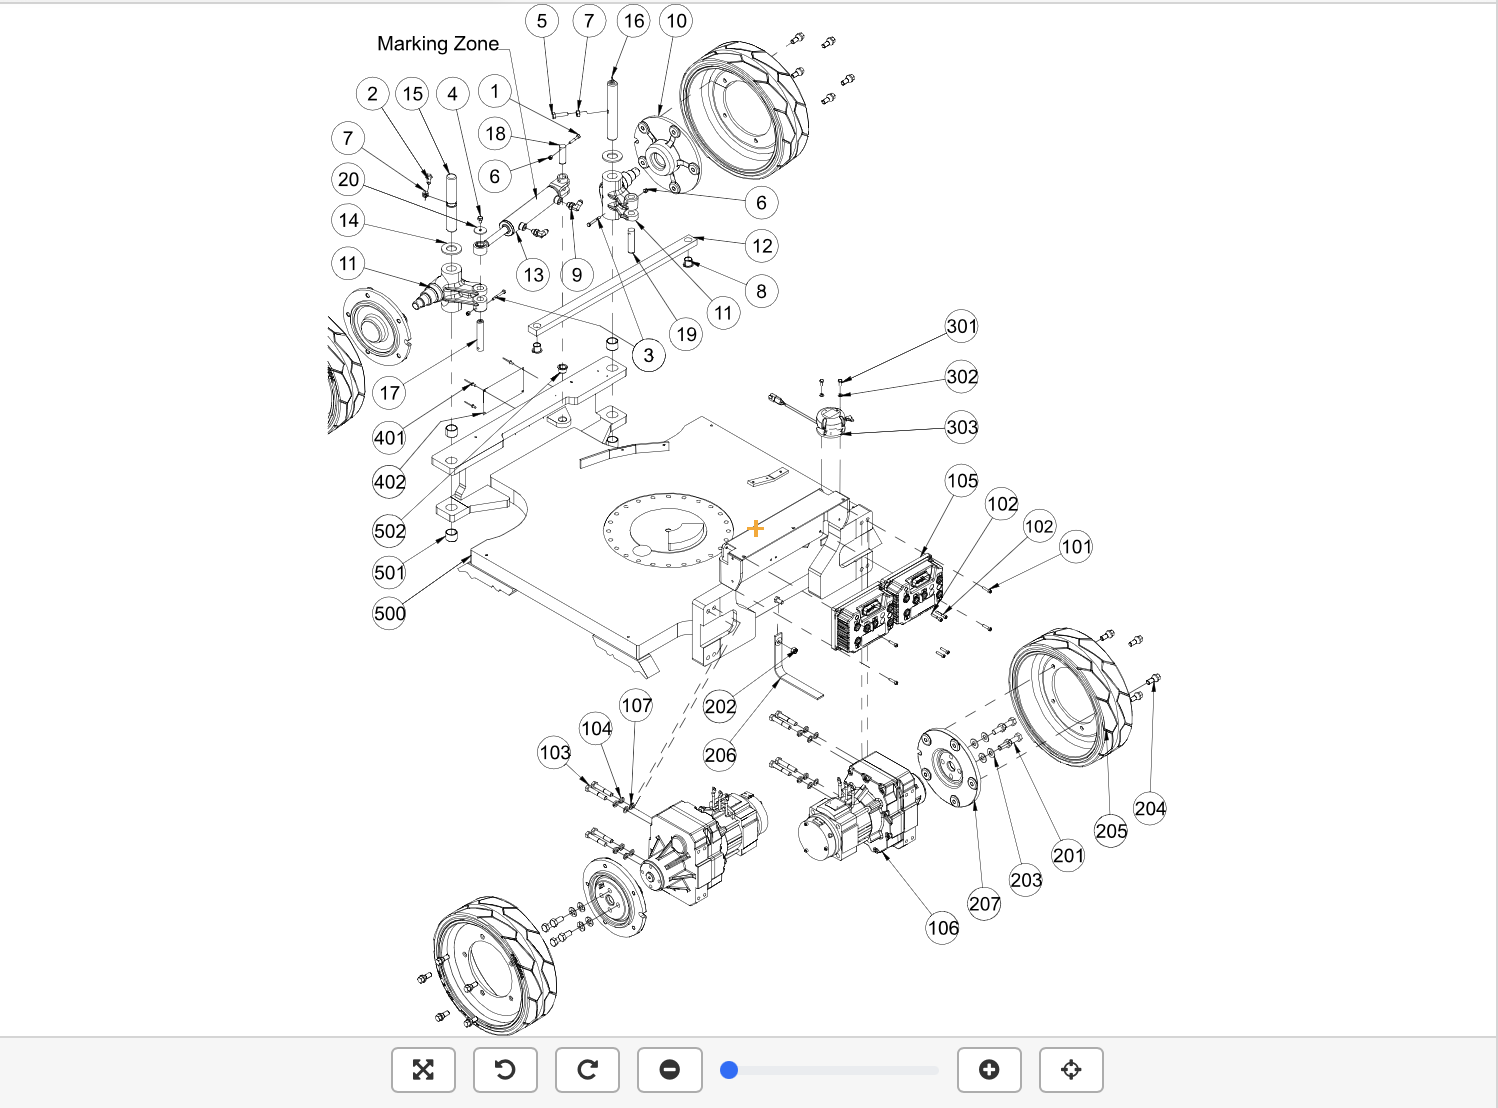
Task: Click the Marking Zone label
Action: (438, 44)
